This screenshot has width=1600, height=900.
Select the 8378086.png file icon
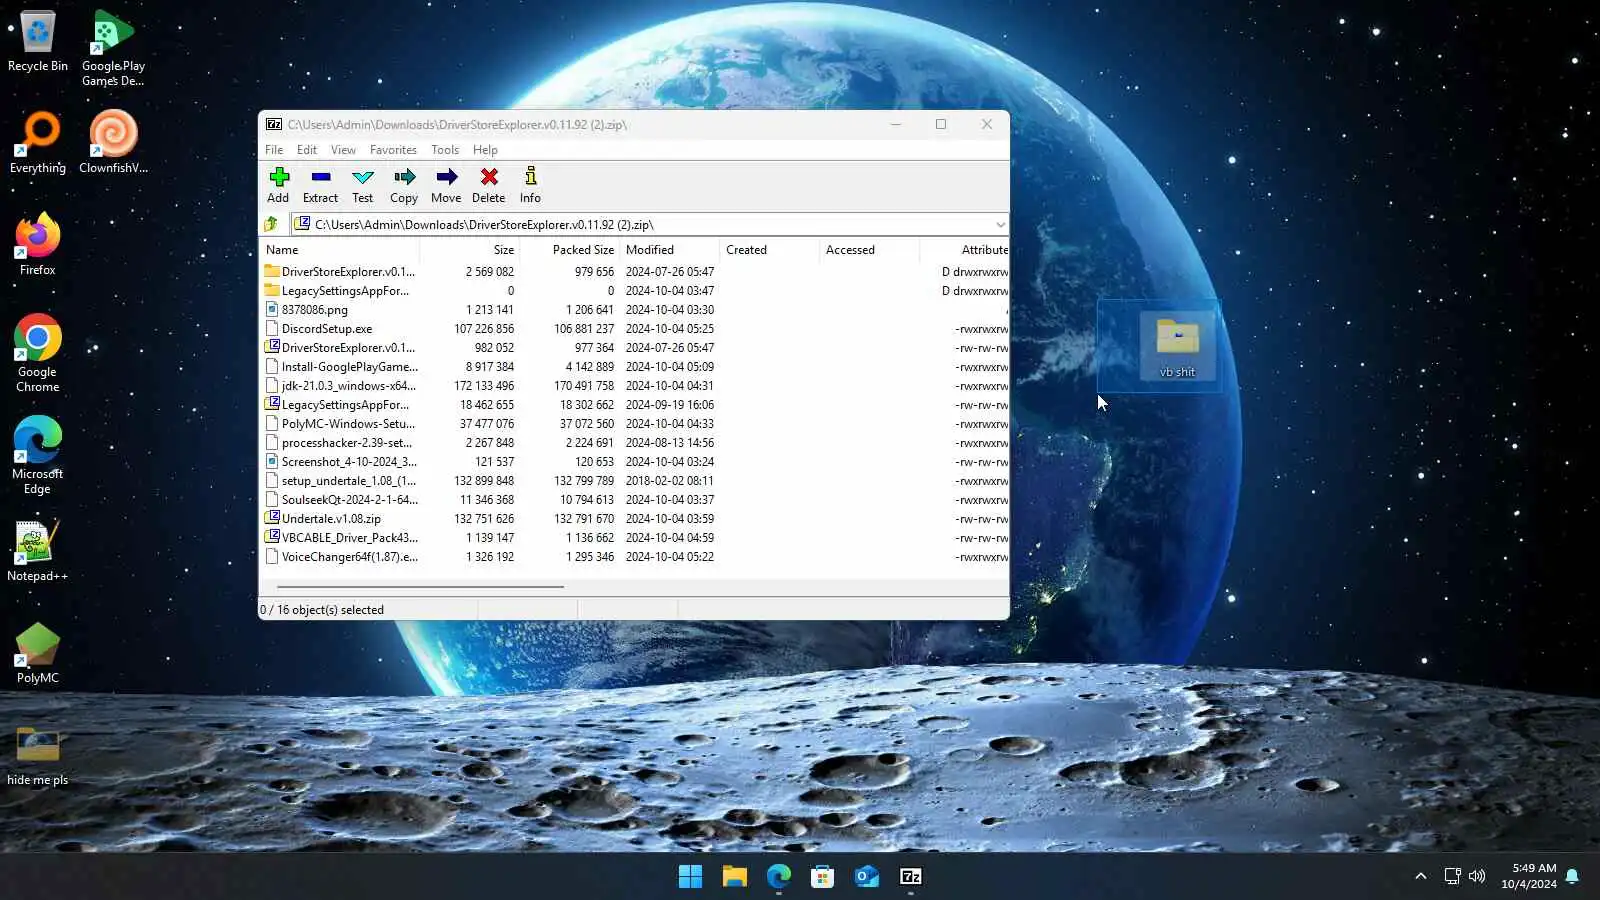pos(272,309)
